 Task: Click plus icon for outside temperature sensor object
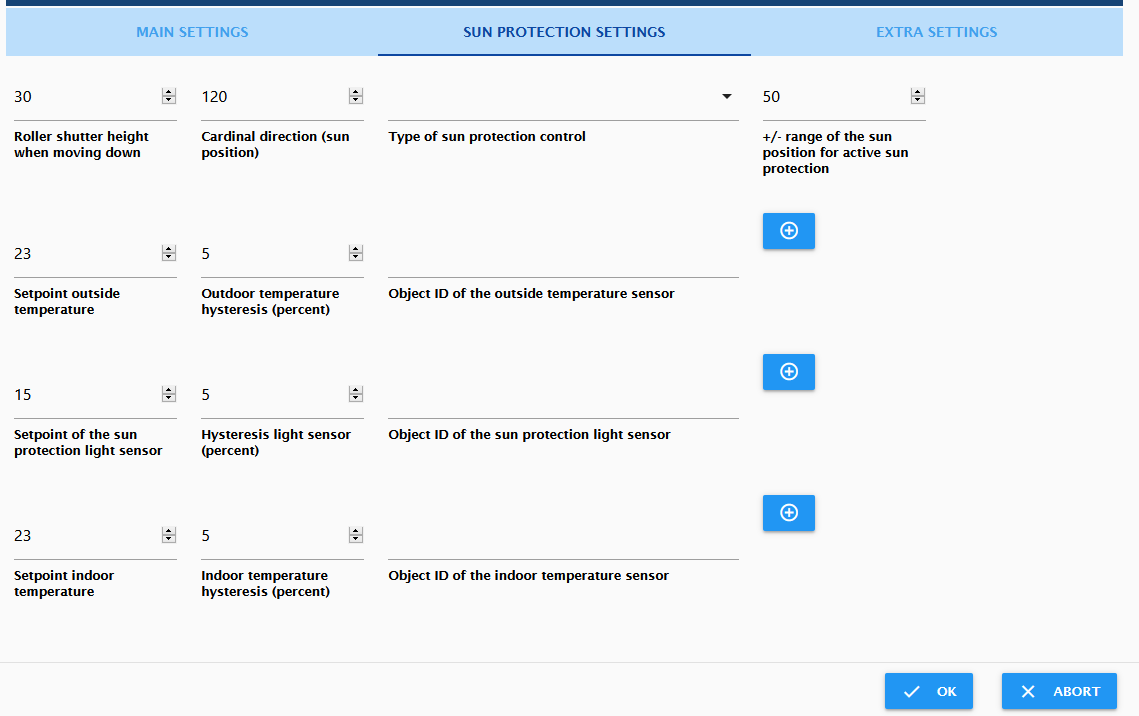(x=788, y=231)
